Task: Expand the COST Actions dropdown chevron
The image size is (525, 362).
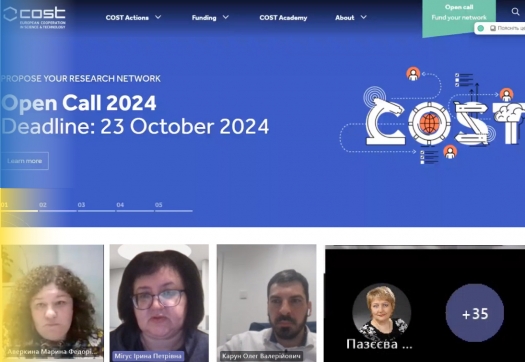Action: pos(158,17)
